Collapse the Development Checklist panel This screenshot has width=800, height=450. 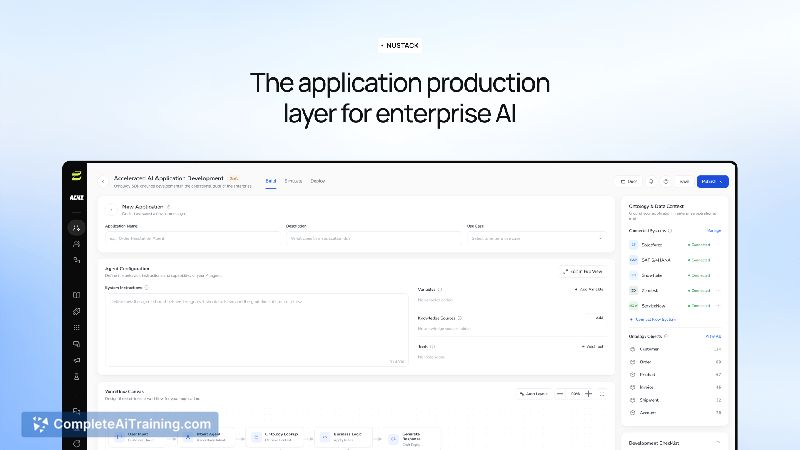click(x=717, y=443)
